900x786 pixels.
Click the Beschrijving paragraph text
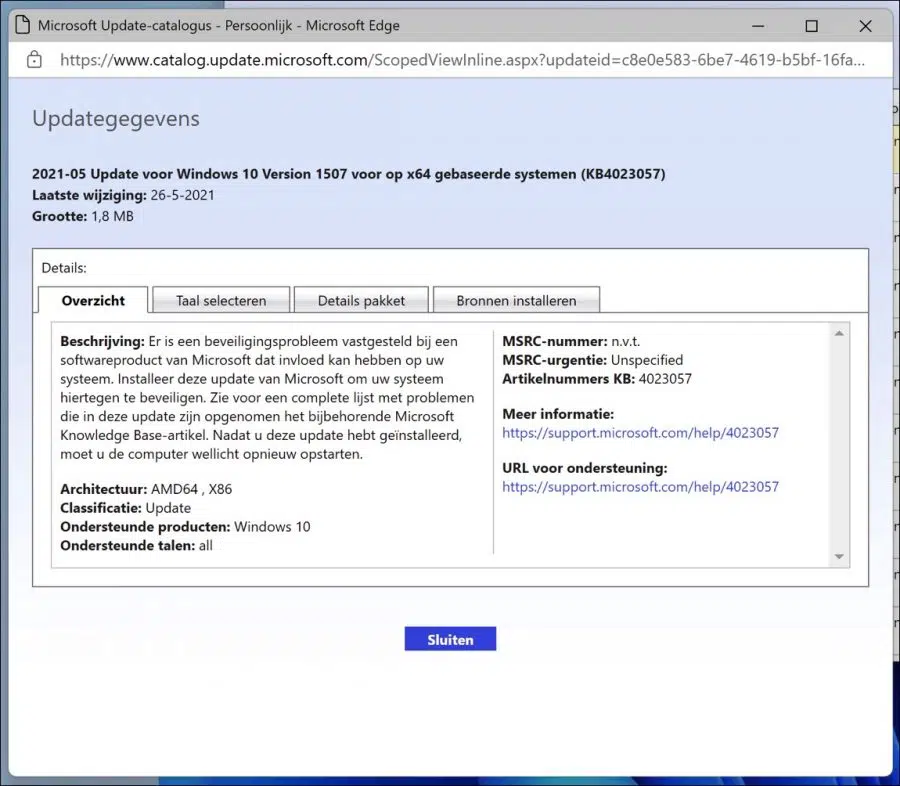pos(267,397)
